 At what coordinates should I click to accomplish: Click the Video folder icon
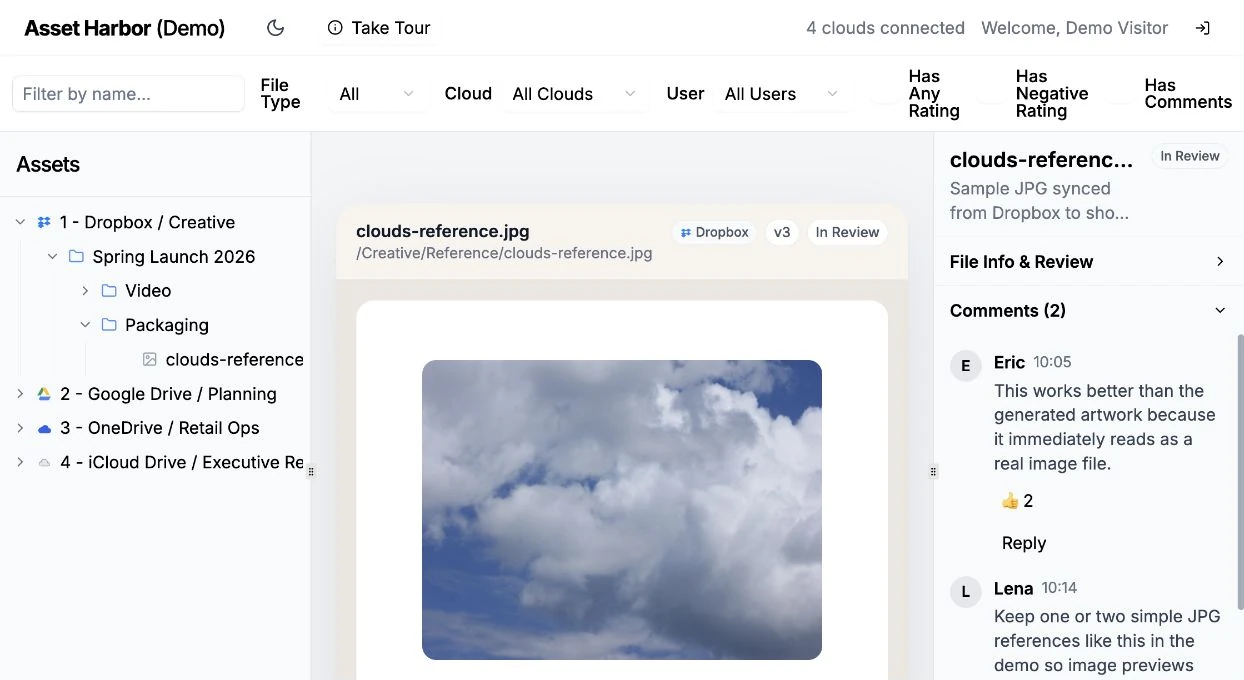click(x=109, y=291)
